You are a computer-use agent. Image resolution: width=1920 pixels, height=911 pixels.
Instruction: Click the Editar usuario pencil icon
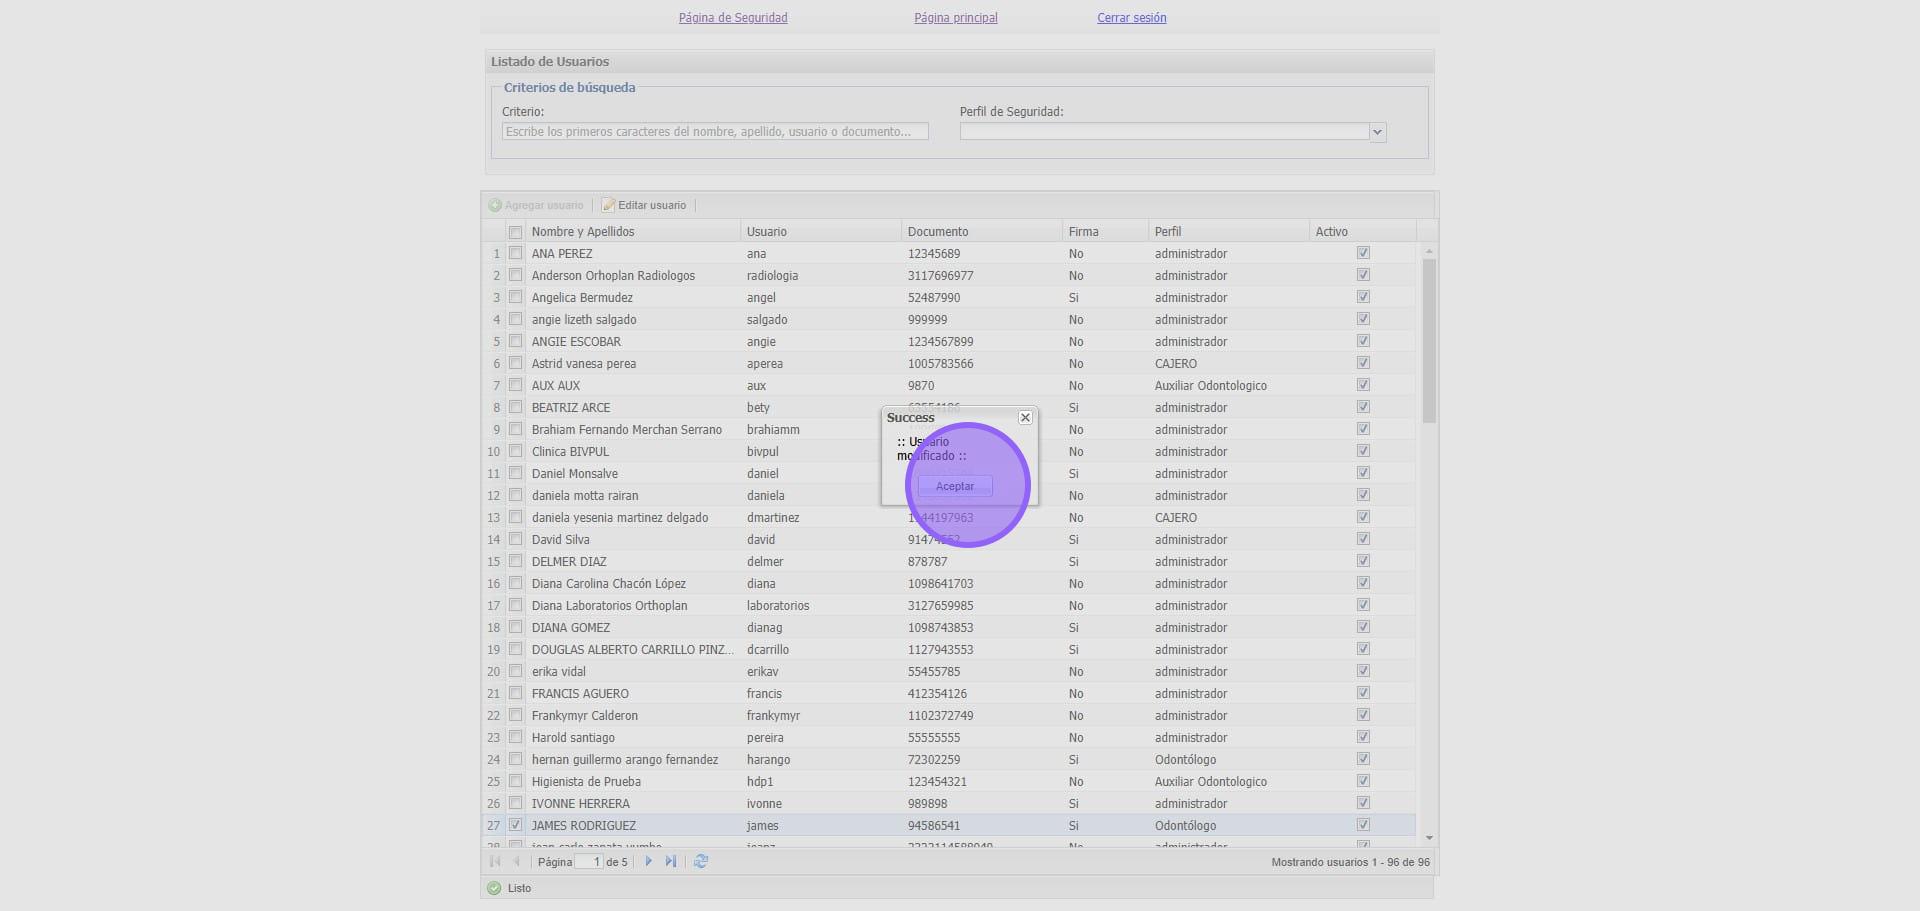[x=608, y=205]
